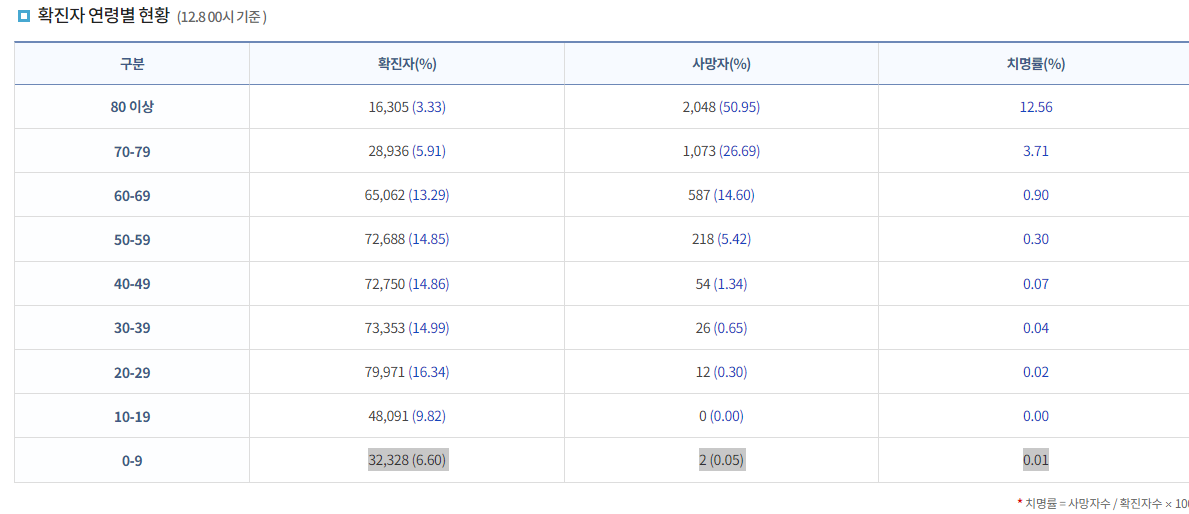
Task: Click the 1,073 (26.69) deaths cell
Action: click(x=721, y=152)
